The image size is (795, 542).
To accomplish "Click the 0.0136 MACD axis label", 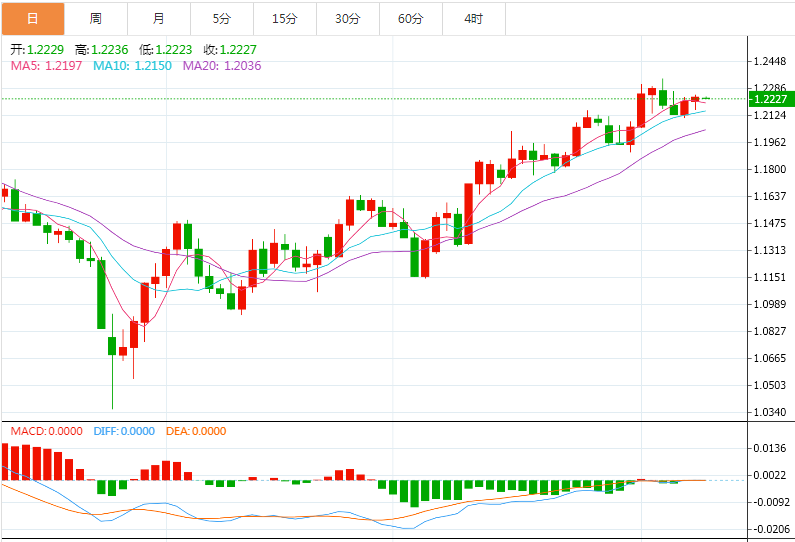I will (770, 448).
